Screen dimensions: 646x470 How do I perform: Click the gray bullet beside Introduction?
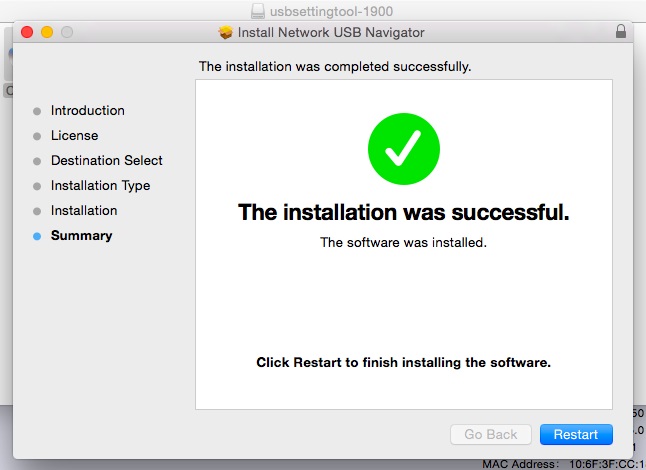37,111
